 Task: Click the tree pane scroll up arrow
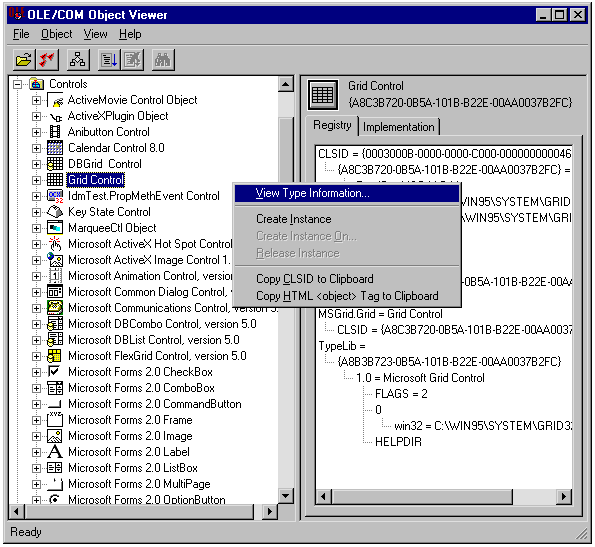[x=286, y=84]
